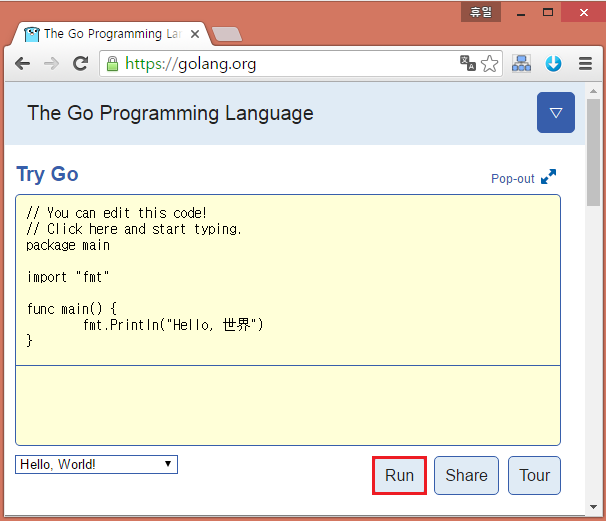Click the line 'func main() {'
This screenshot has width=606, height=521.
tap(71, 309)
